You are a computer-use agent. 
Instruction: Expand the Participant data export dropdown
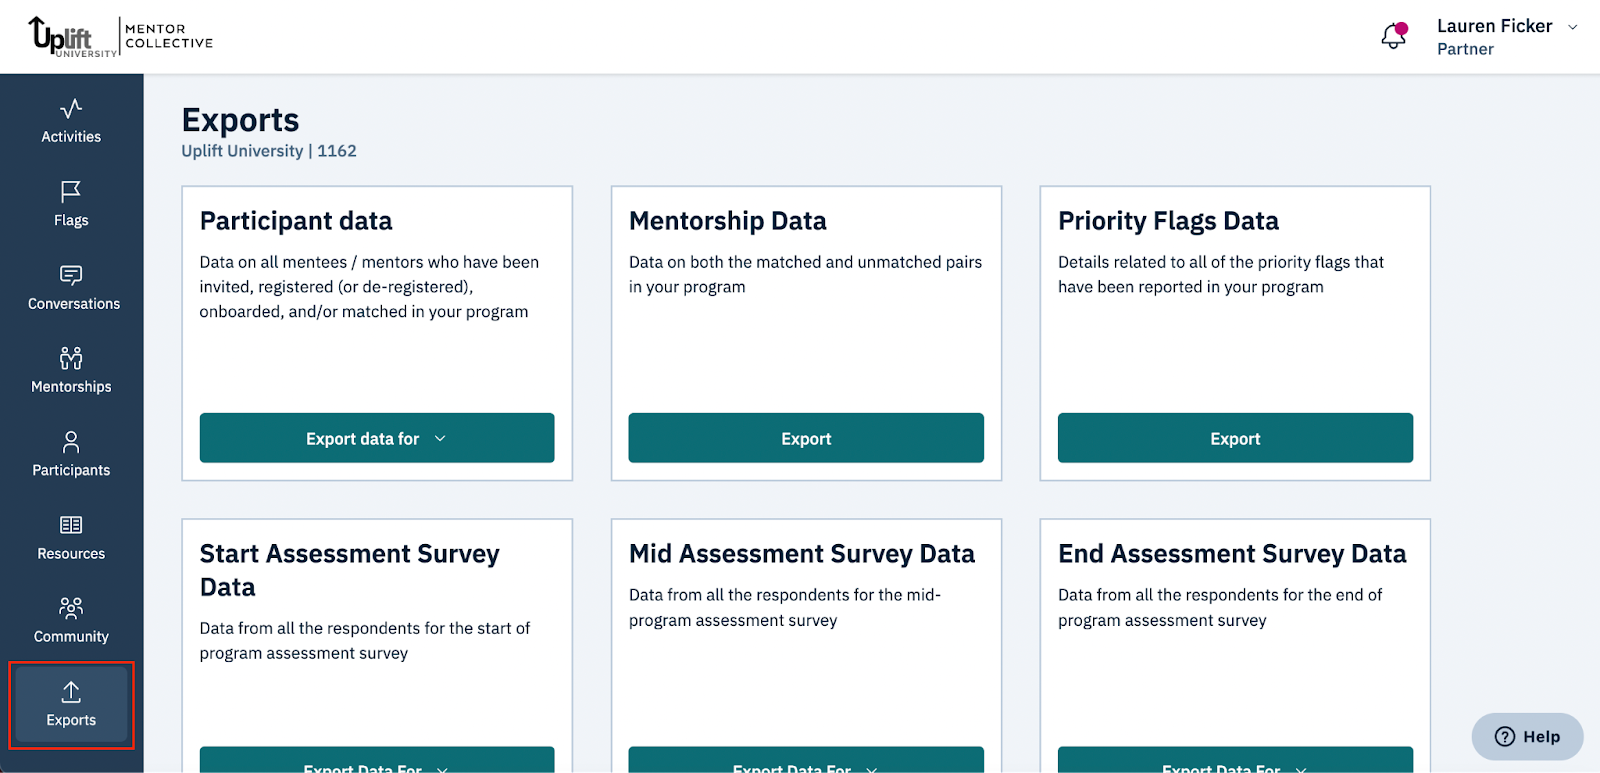377,438
